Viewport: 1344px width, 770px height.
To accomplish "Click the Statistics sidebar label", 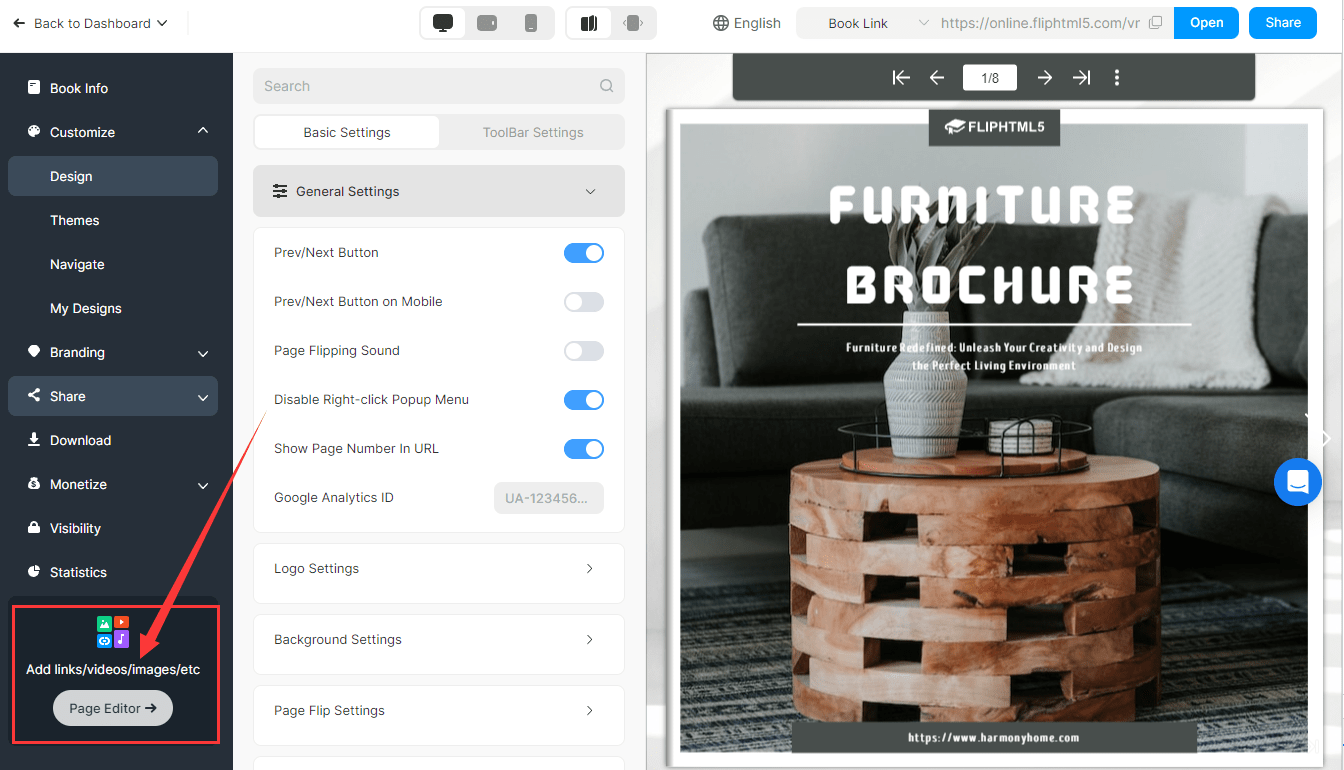I will [78, 572].
